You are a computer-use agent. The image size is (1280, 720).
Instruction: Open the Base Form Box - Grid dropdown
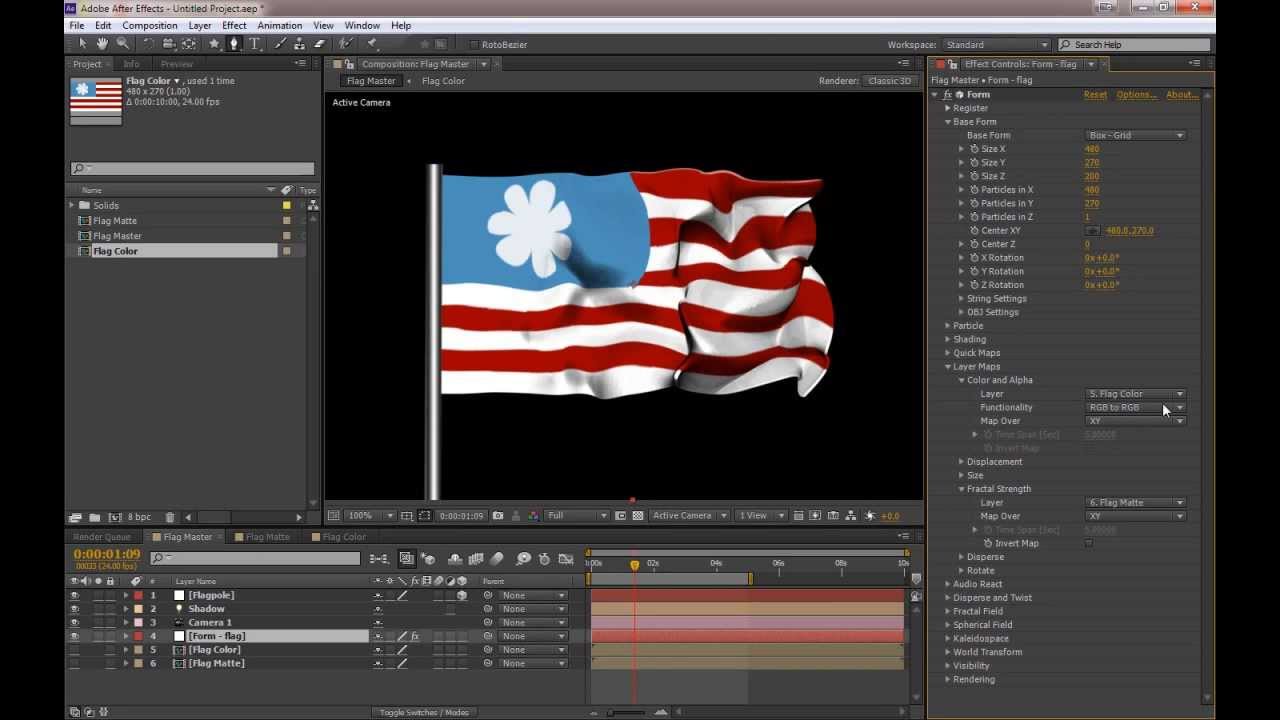tap(1136, 135)
